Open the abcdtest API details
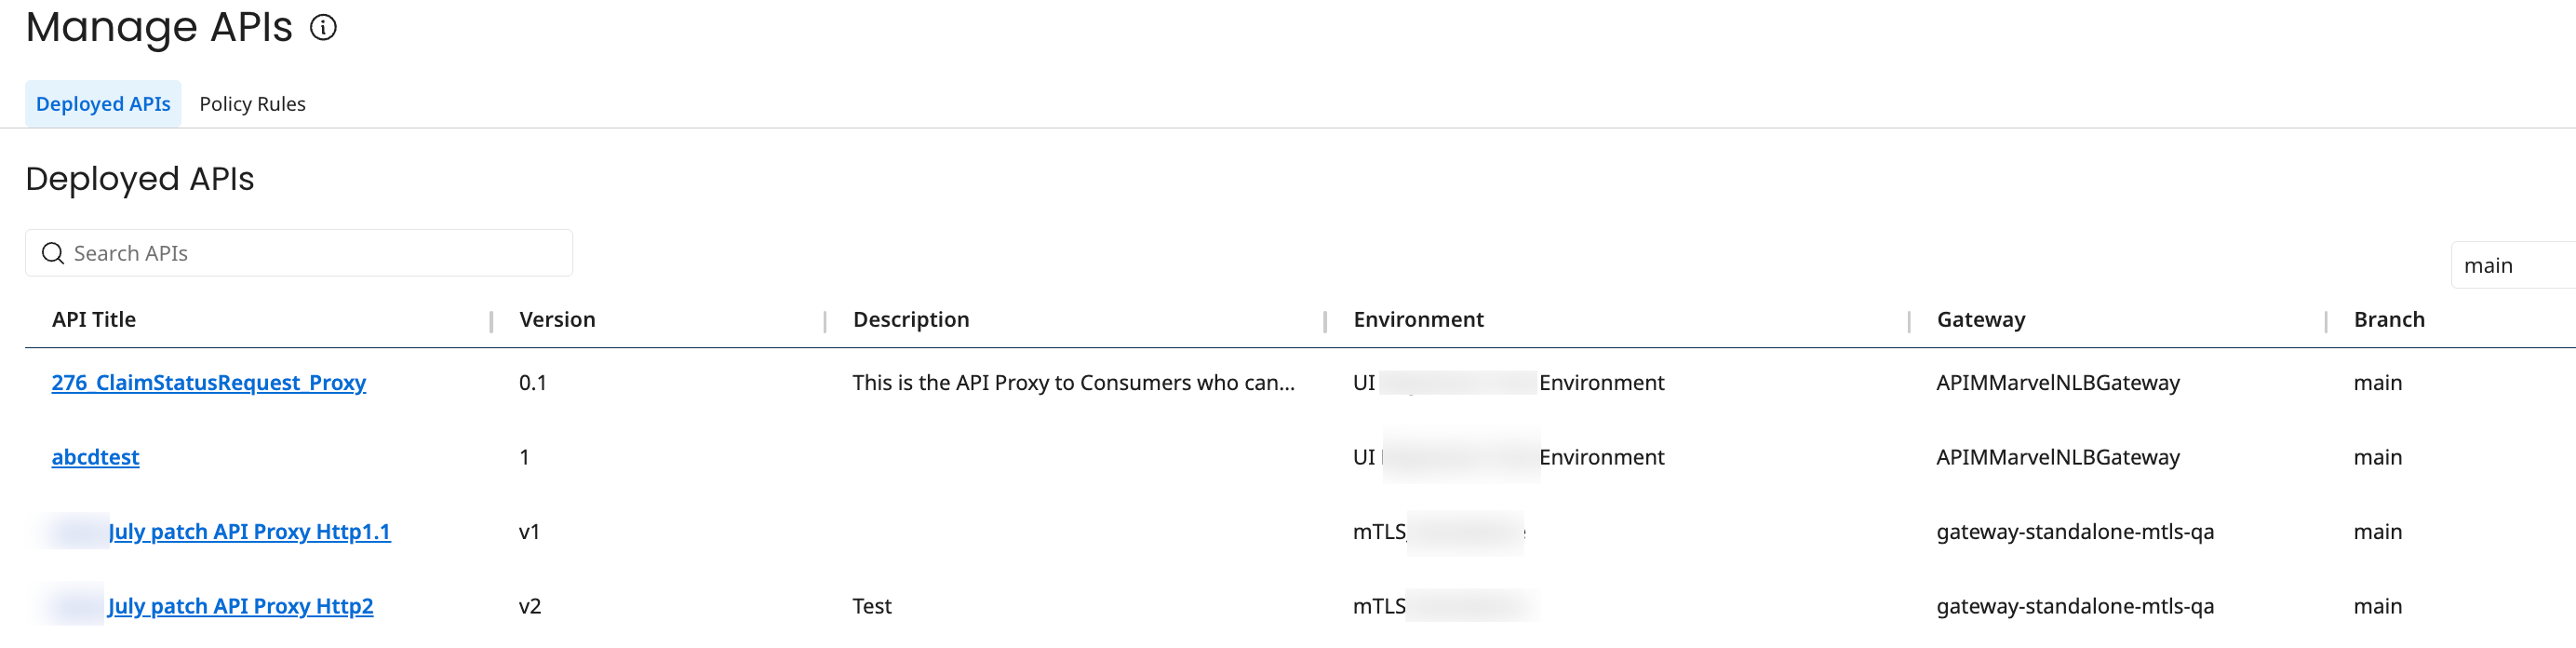This screenshot has width=2576, height=648. (95, 457)
